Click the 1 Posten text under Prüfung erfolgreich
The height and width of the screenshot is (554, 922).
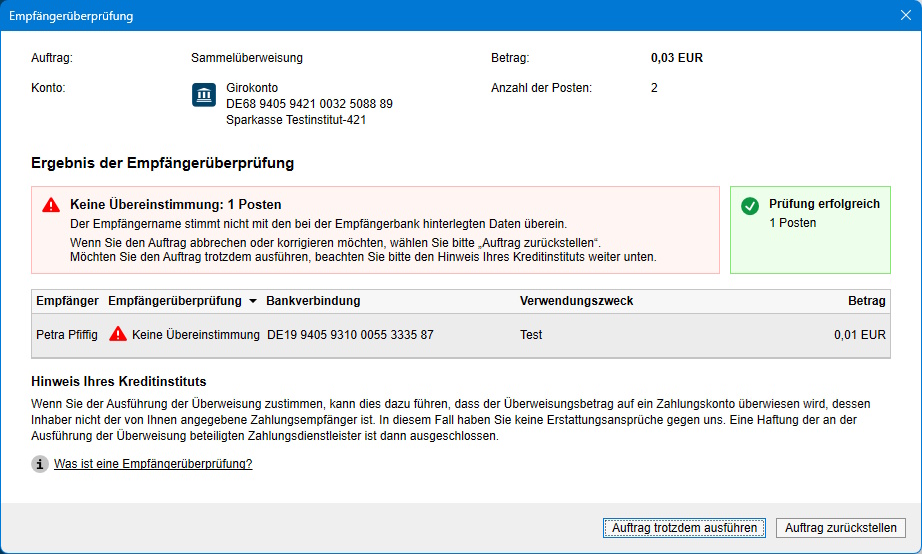coord(792,223)
